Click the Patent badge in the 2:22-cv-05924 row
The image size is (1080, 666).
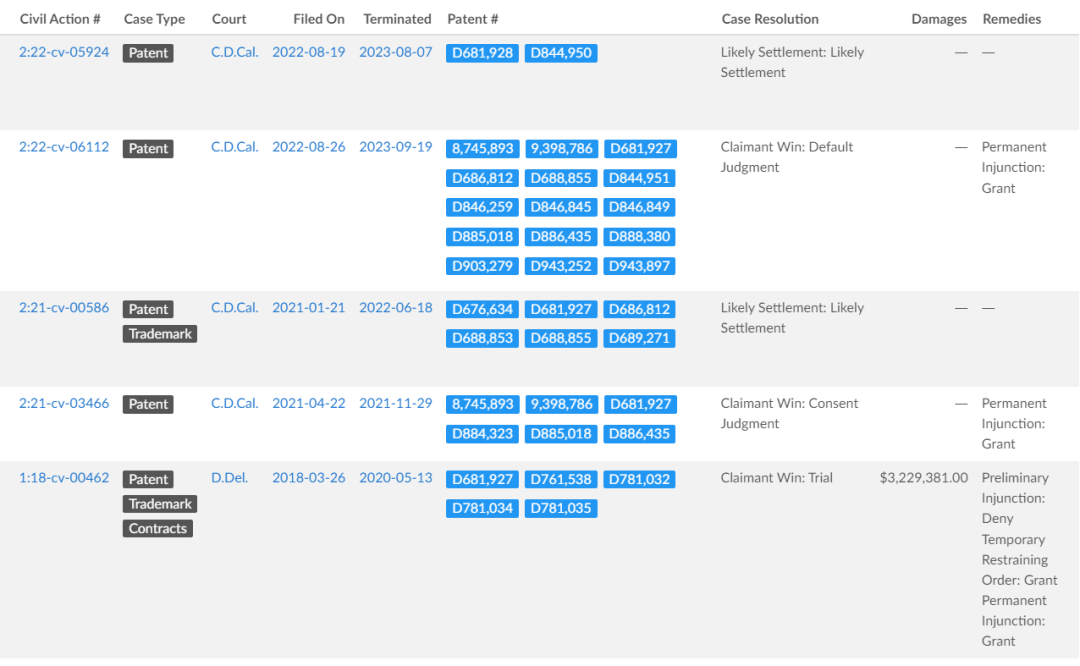tap(148, 53)
